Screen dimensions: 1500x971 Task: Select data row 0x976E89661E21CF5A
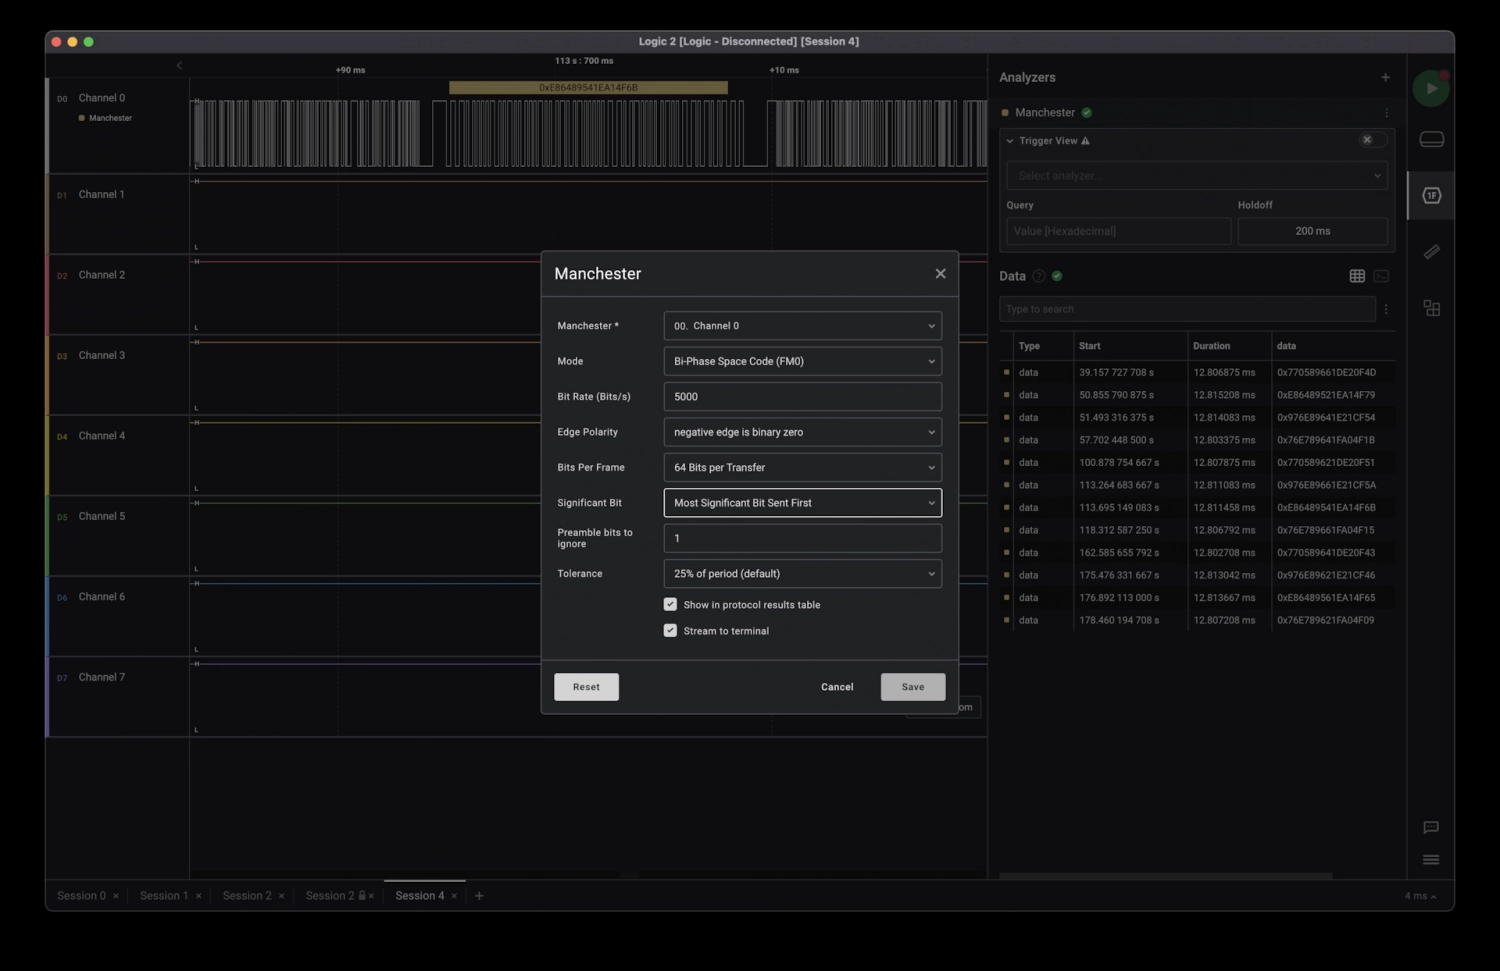tap(1197, 485)
